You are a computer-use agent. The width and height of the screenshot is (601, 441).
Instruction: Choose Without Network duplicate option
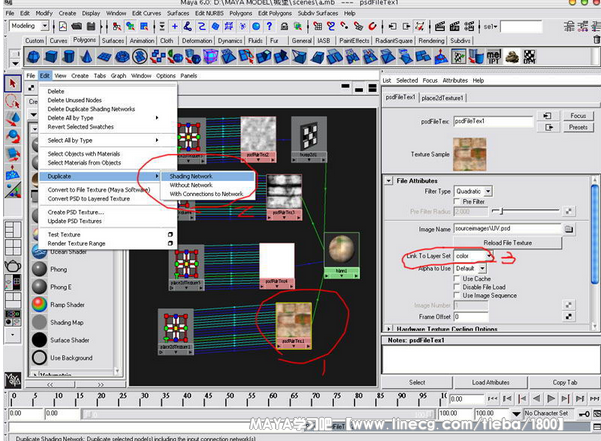(x=191, y=185)
